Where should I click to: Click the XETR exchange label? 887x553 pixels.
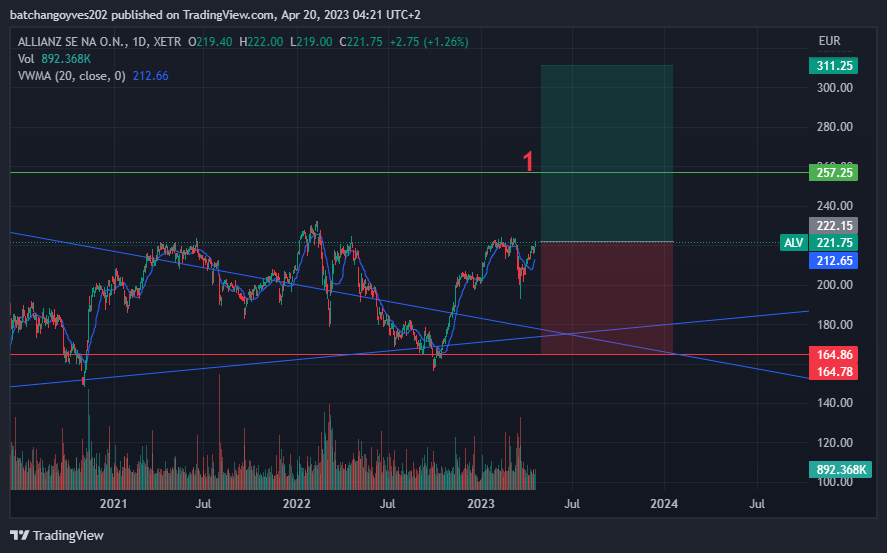pyautogui.click(x=167, y=42)
